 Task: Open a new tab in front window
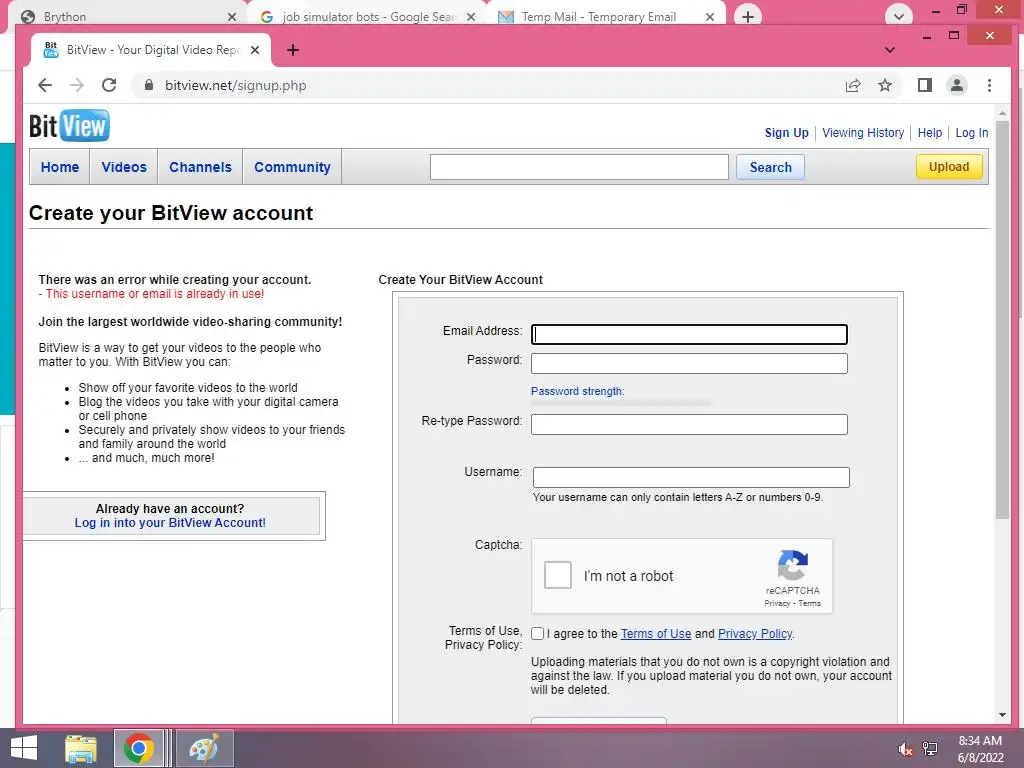[293, 50]
